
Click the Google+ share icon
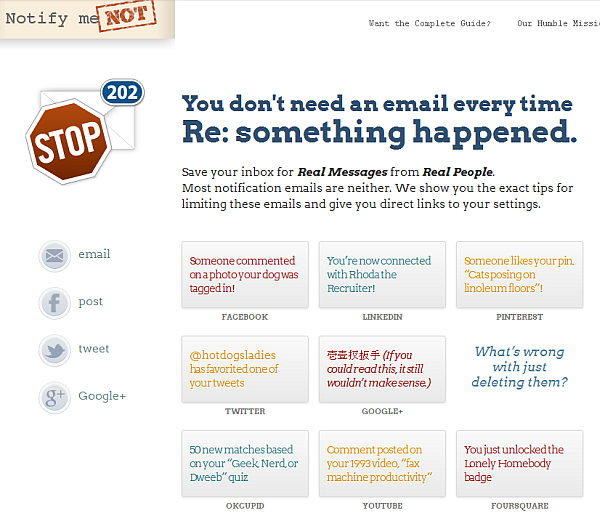coord(54,397)
